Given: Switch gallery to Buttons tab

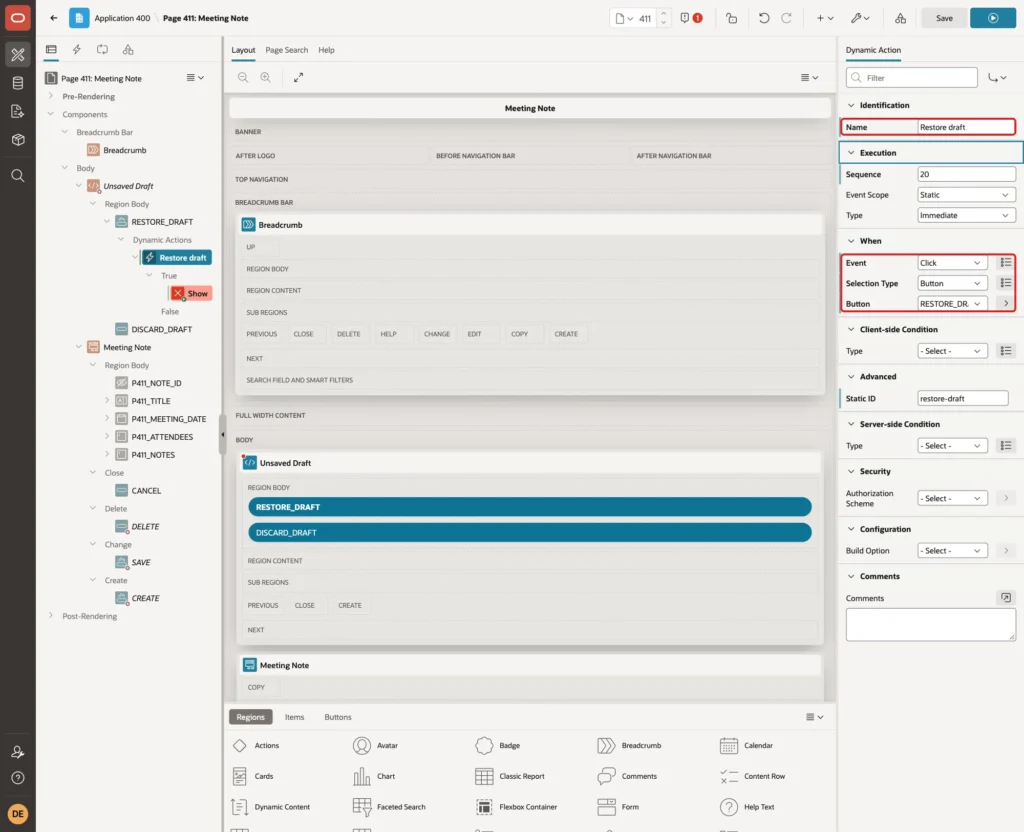Looking at the screenshot, I should pyautogui.click(x=338, y=717).
